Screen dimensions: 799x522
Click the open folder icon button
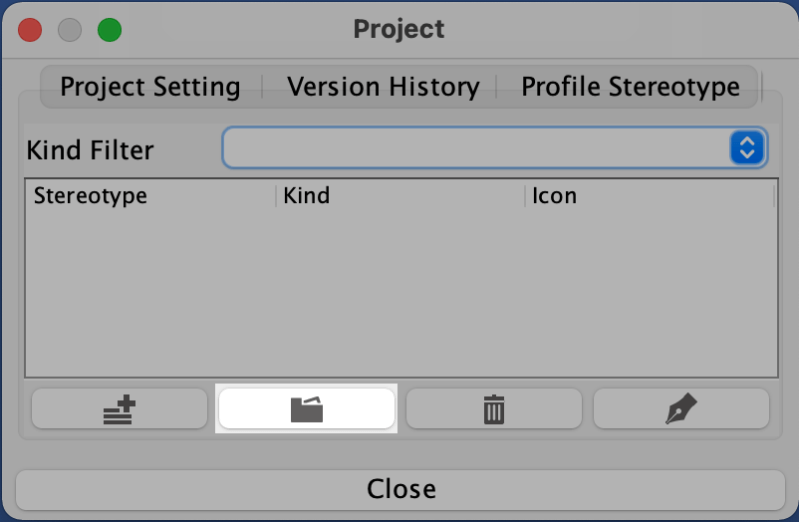pyautogui.click(x=306, y=409)
